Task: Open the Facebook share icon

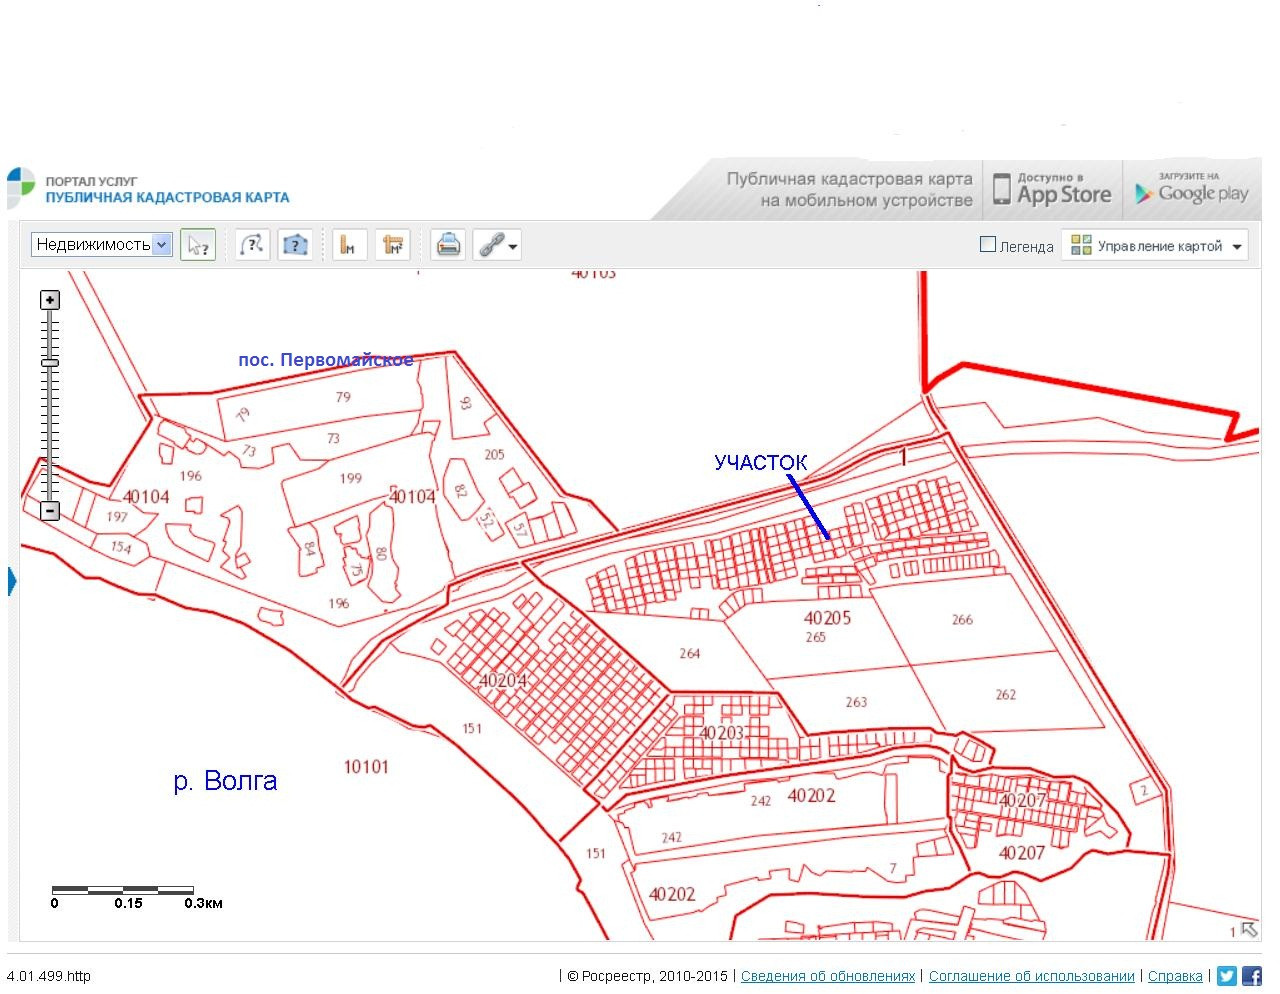Action: (1251, 976)
